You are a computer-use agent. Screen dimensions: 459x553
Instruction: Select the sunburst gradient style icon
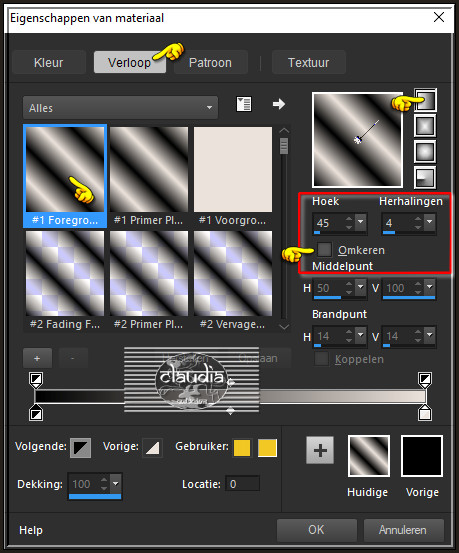425,152
